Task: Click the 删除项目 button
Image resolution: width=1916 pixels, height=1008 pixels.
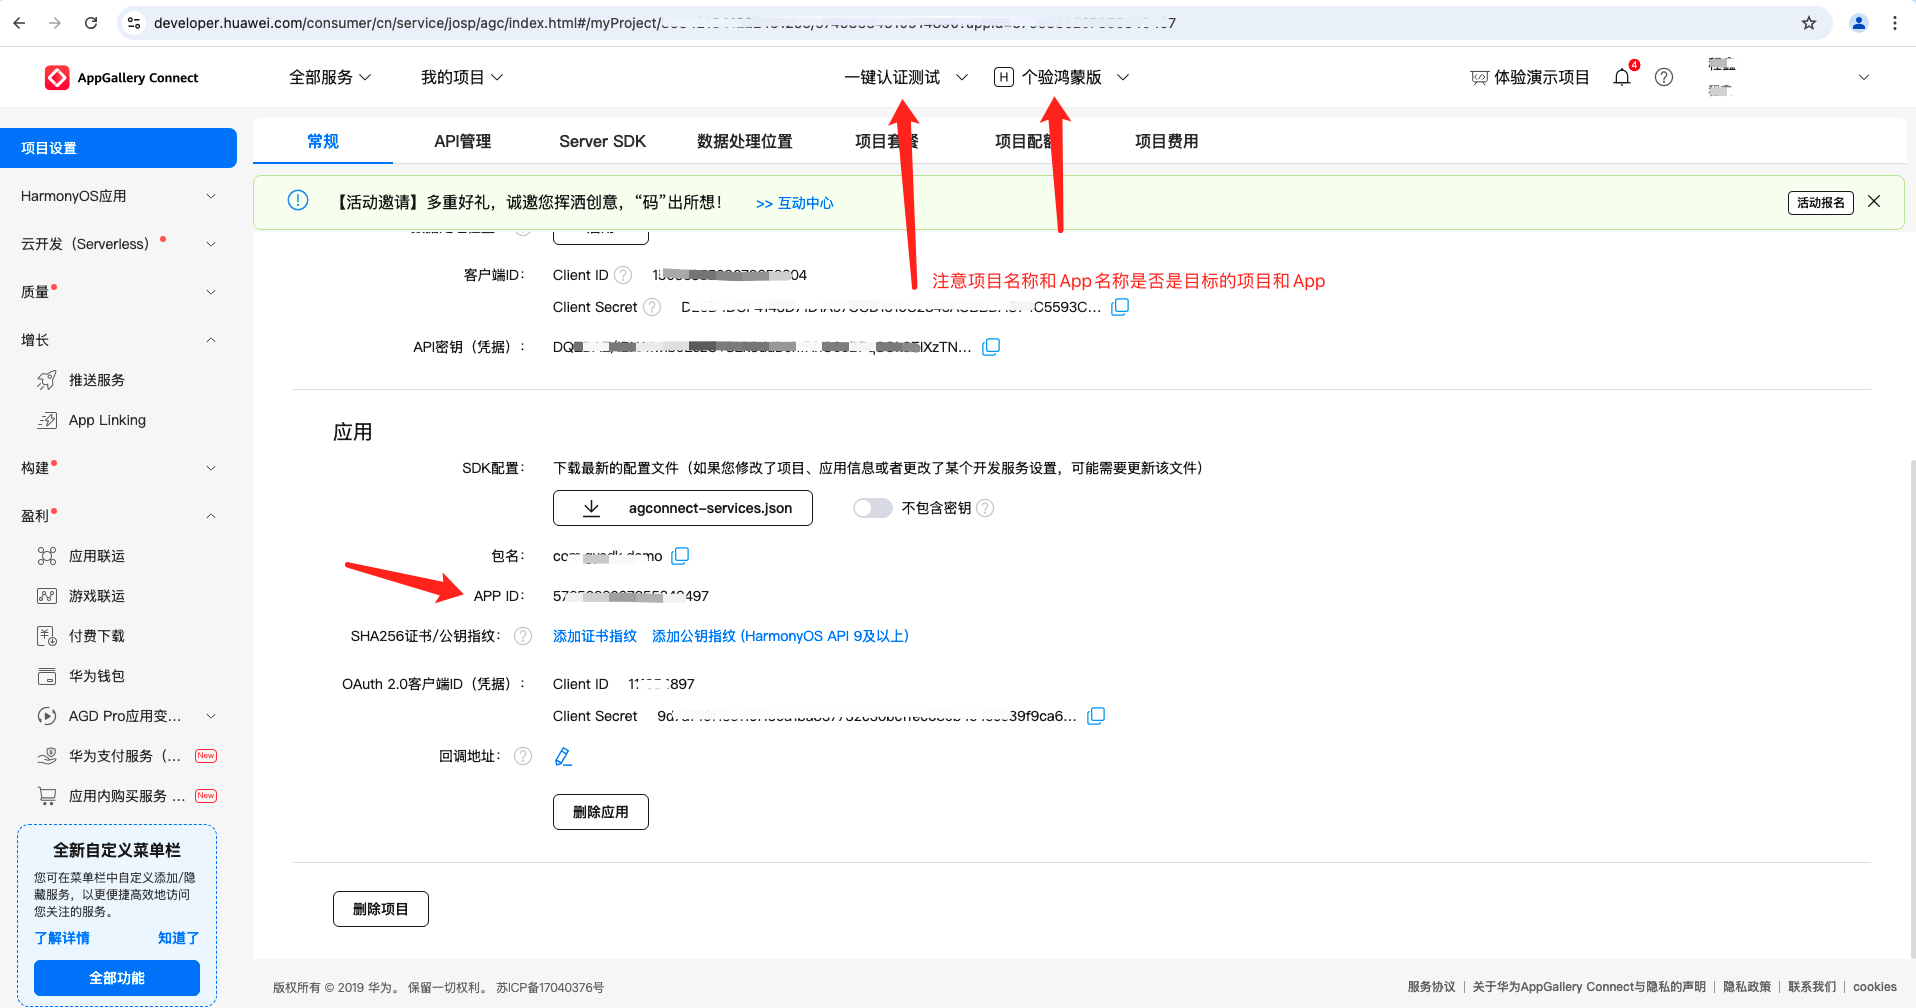Action: click(x=381, y=909)
